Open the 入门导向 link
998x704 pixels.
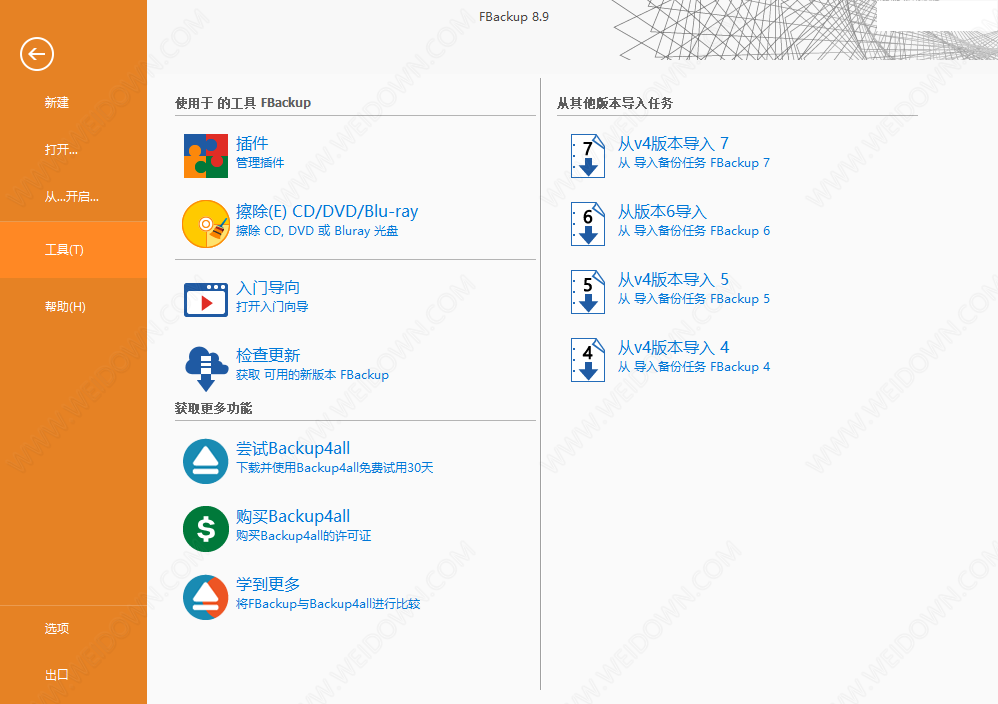coord(267,288)
